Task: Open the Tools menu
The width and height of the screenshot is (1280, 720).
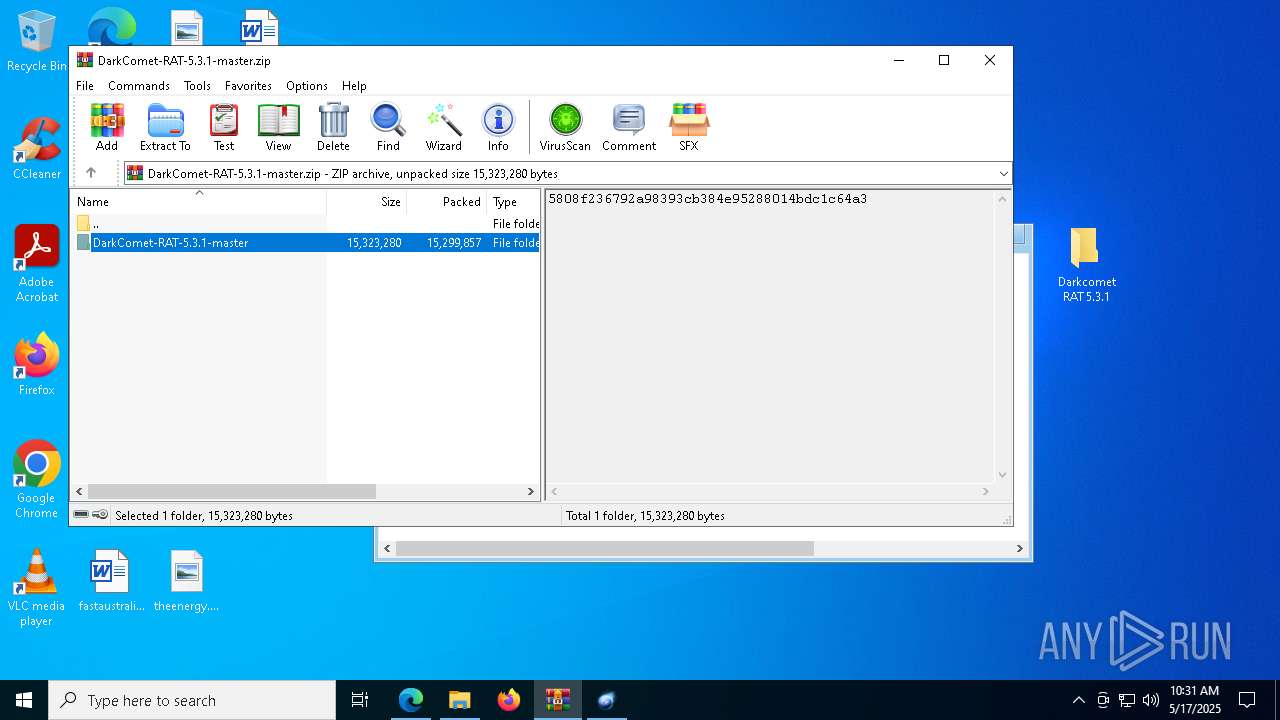Action: pyautogui.click(x=197, y=86)
